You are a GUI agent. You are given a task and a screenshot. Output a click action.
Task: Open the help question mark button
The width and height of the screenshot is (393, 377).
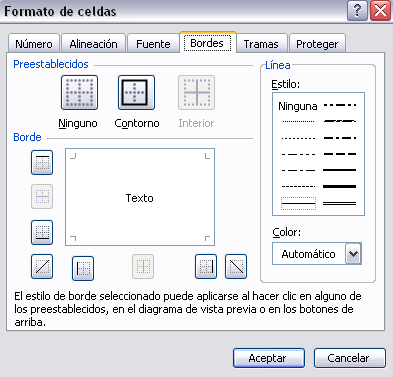357,11
